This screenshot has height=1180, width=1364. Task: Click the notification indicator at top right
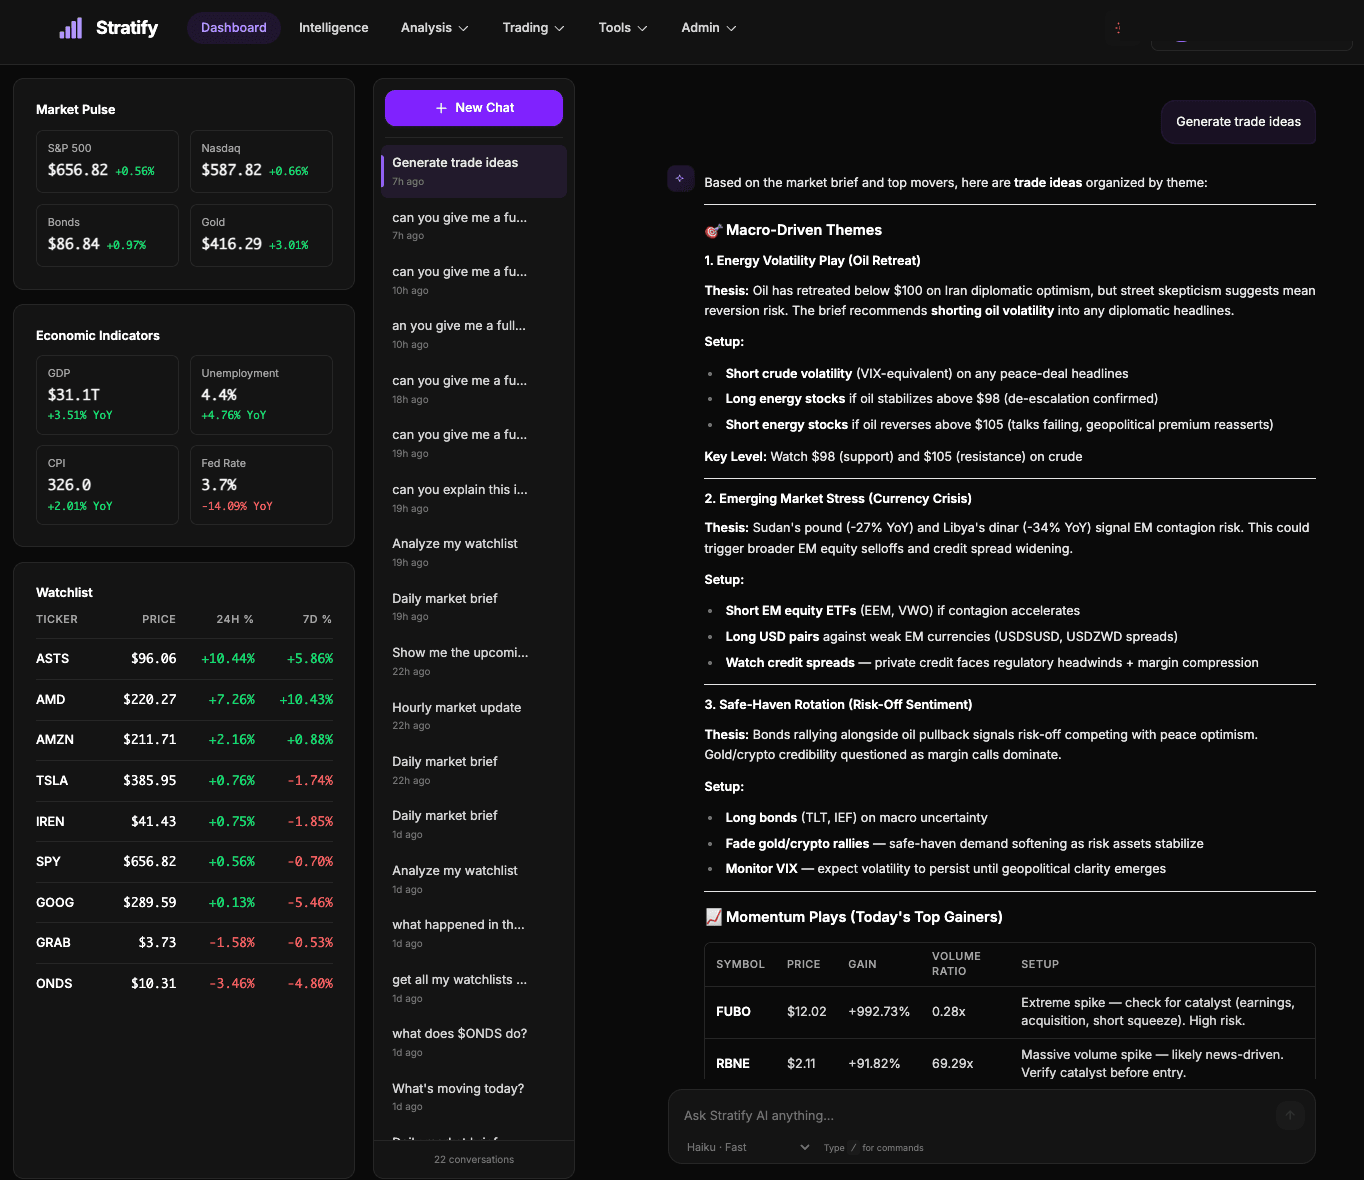1117,28
